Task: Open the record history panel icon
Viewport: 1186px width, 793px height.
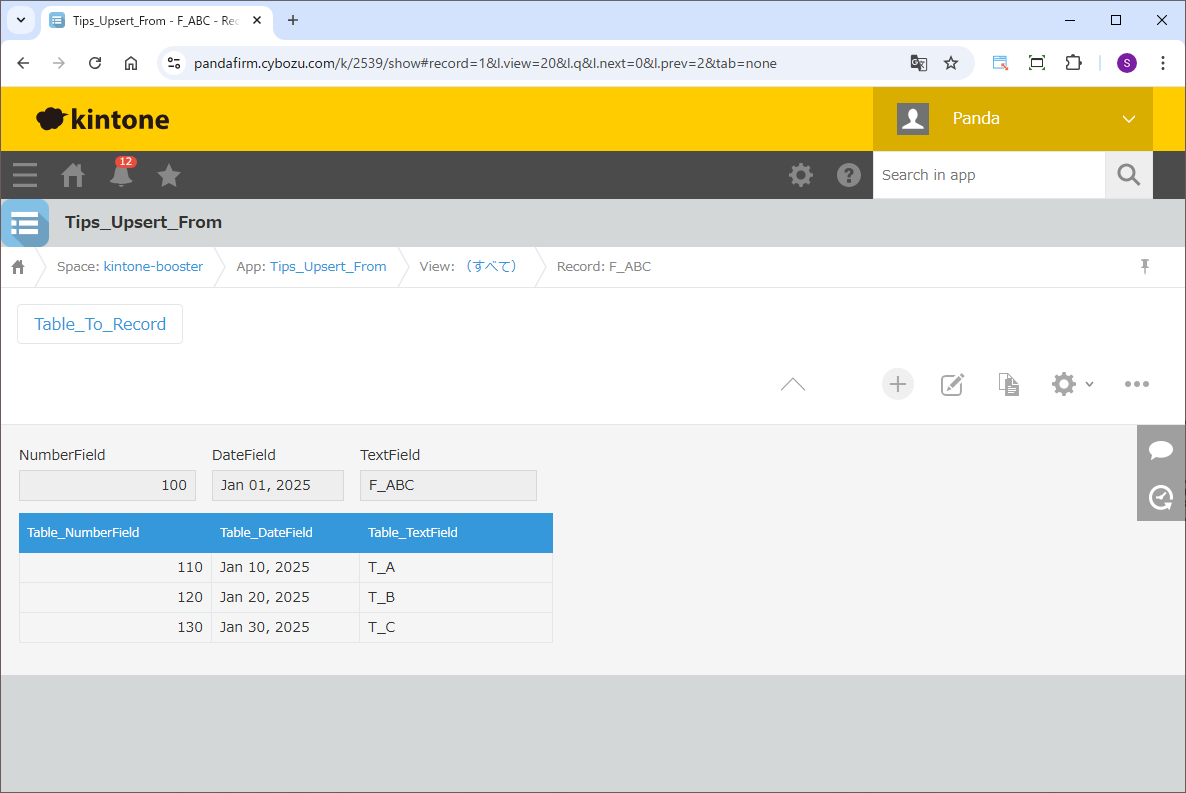Action: (1161, 497)
